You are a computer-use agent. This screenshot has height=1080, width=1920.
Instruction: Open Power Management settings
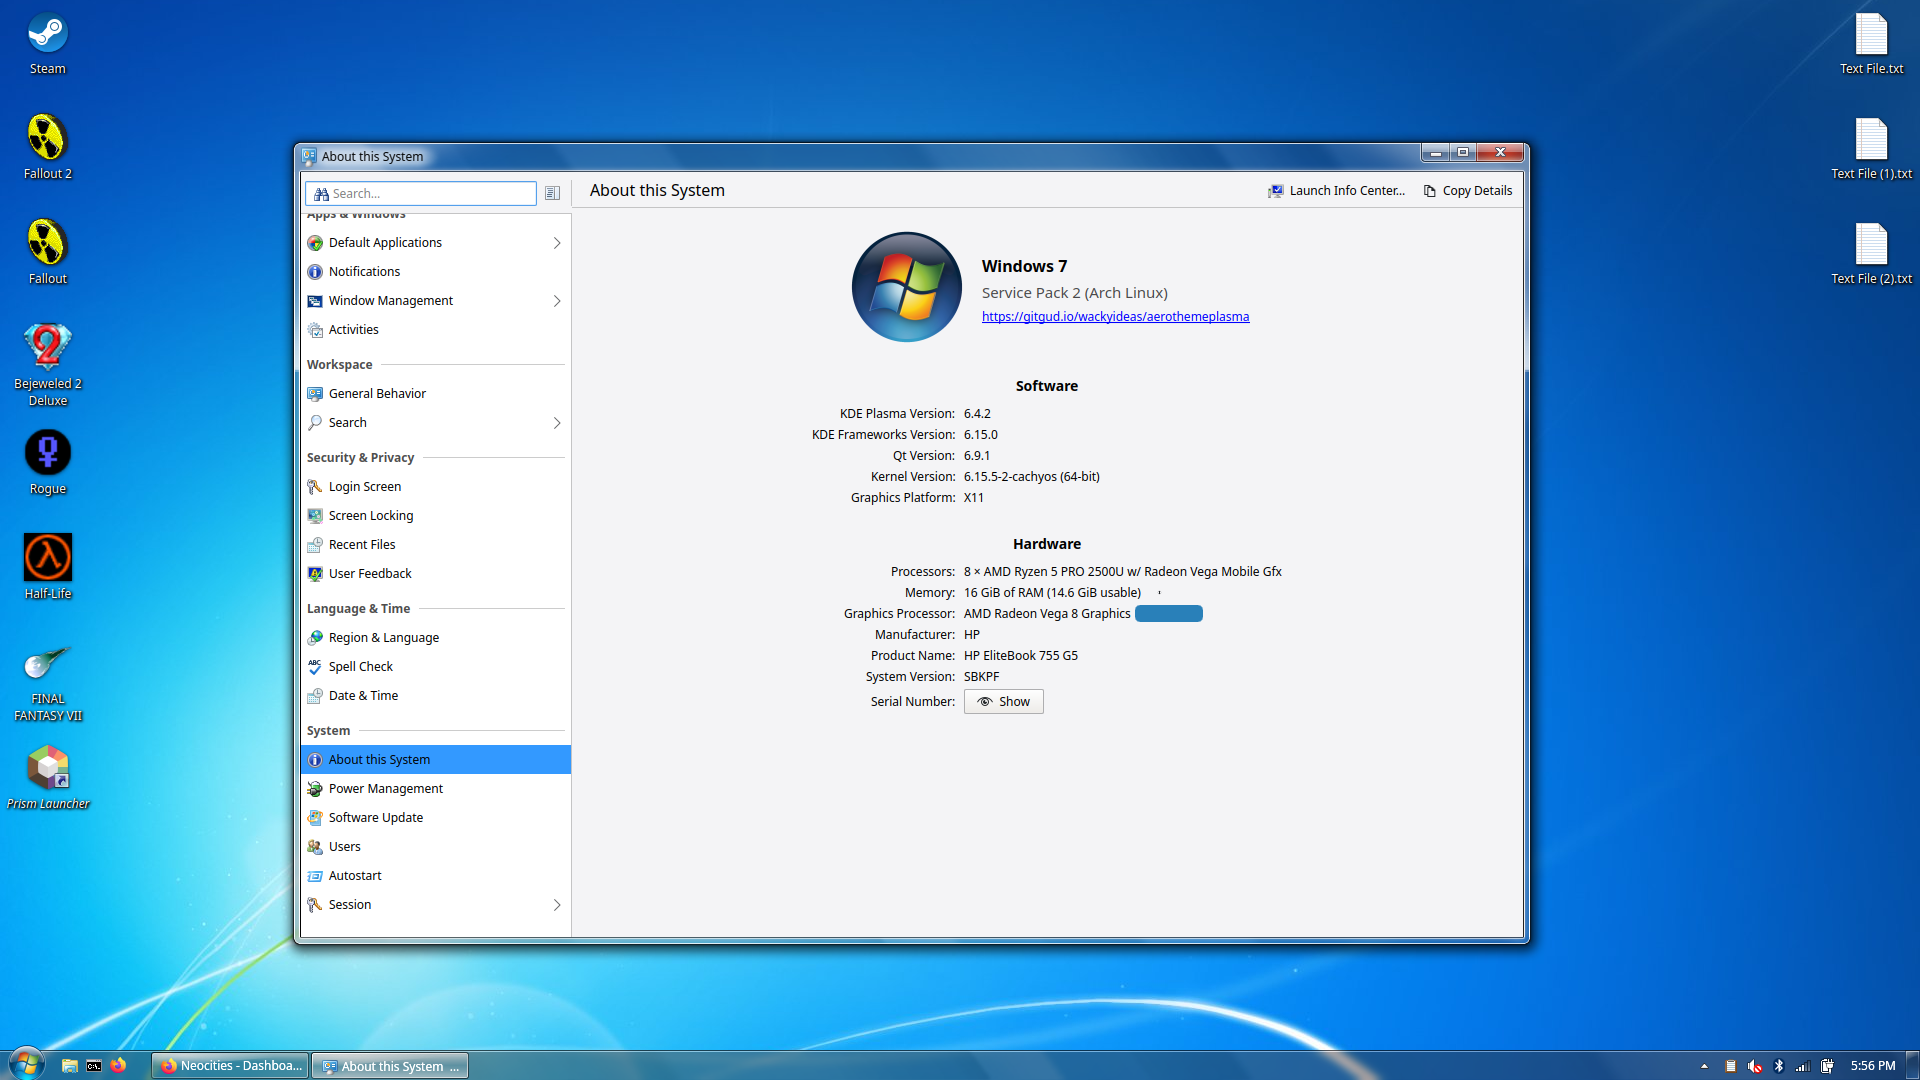(385, 789)
